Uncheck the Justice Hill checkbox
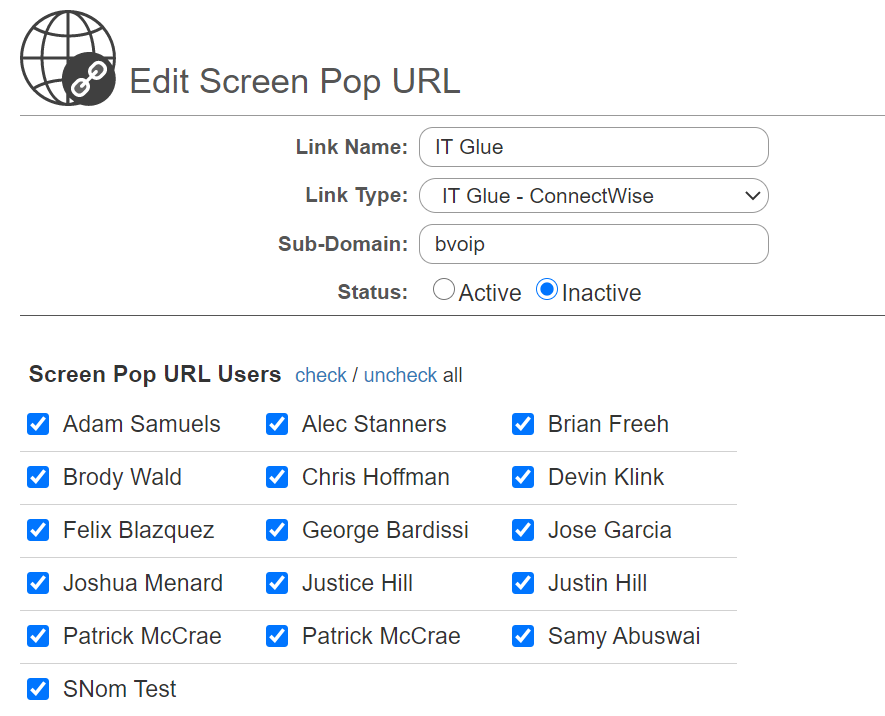This screenshot has height=716, width=885. coord(277,583)
